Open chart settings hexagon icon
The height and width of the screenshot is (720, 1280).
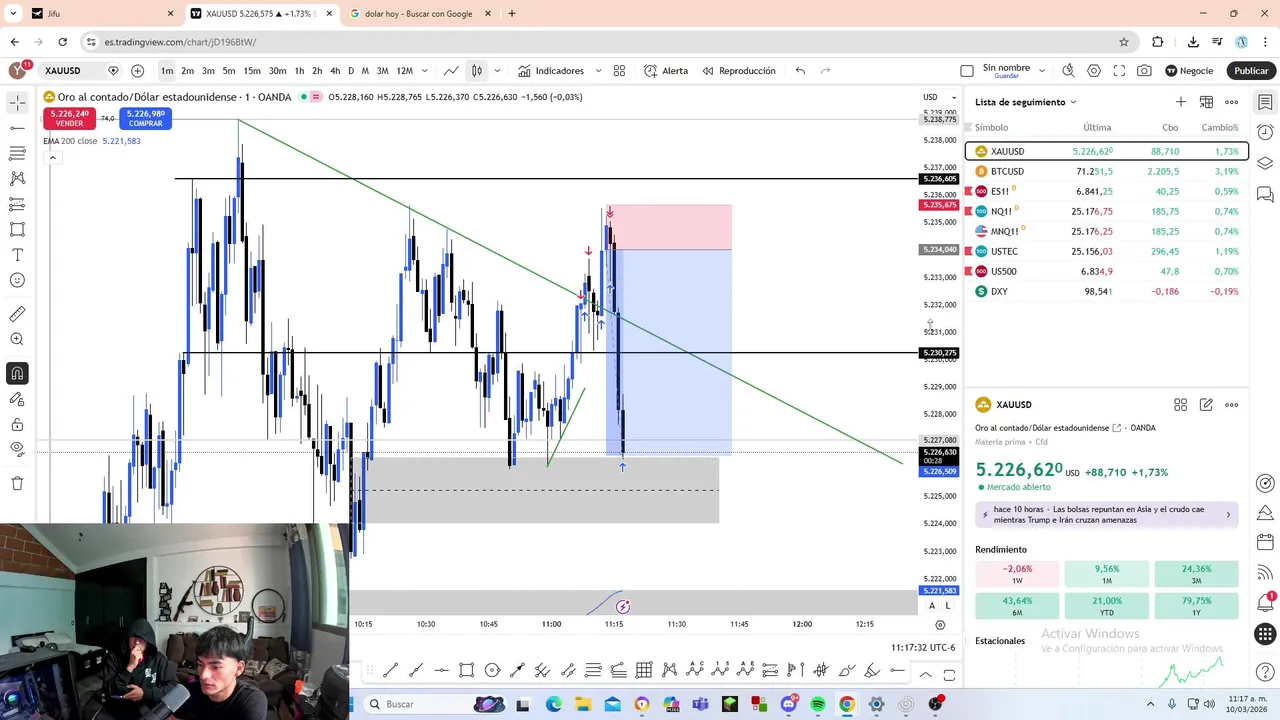click(x=1094, y=71)
